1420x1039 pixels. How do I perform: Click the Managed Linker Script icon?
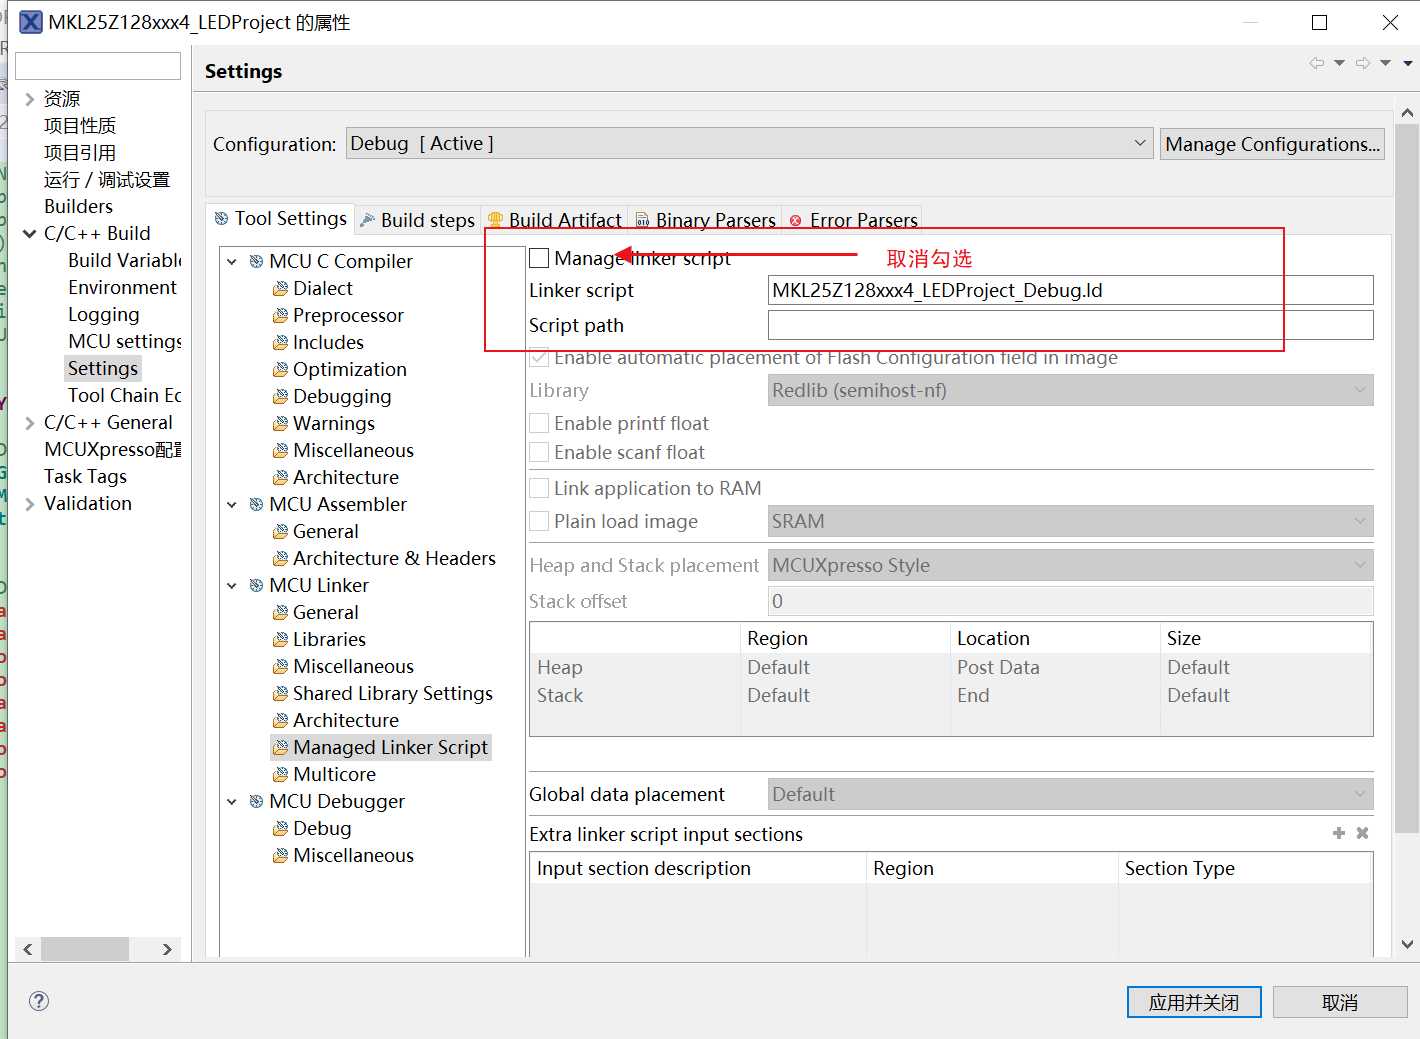click(280, 747)
